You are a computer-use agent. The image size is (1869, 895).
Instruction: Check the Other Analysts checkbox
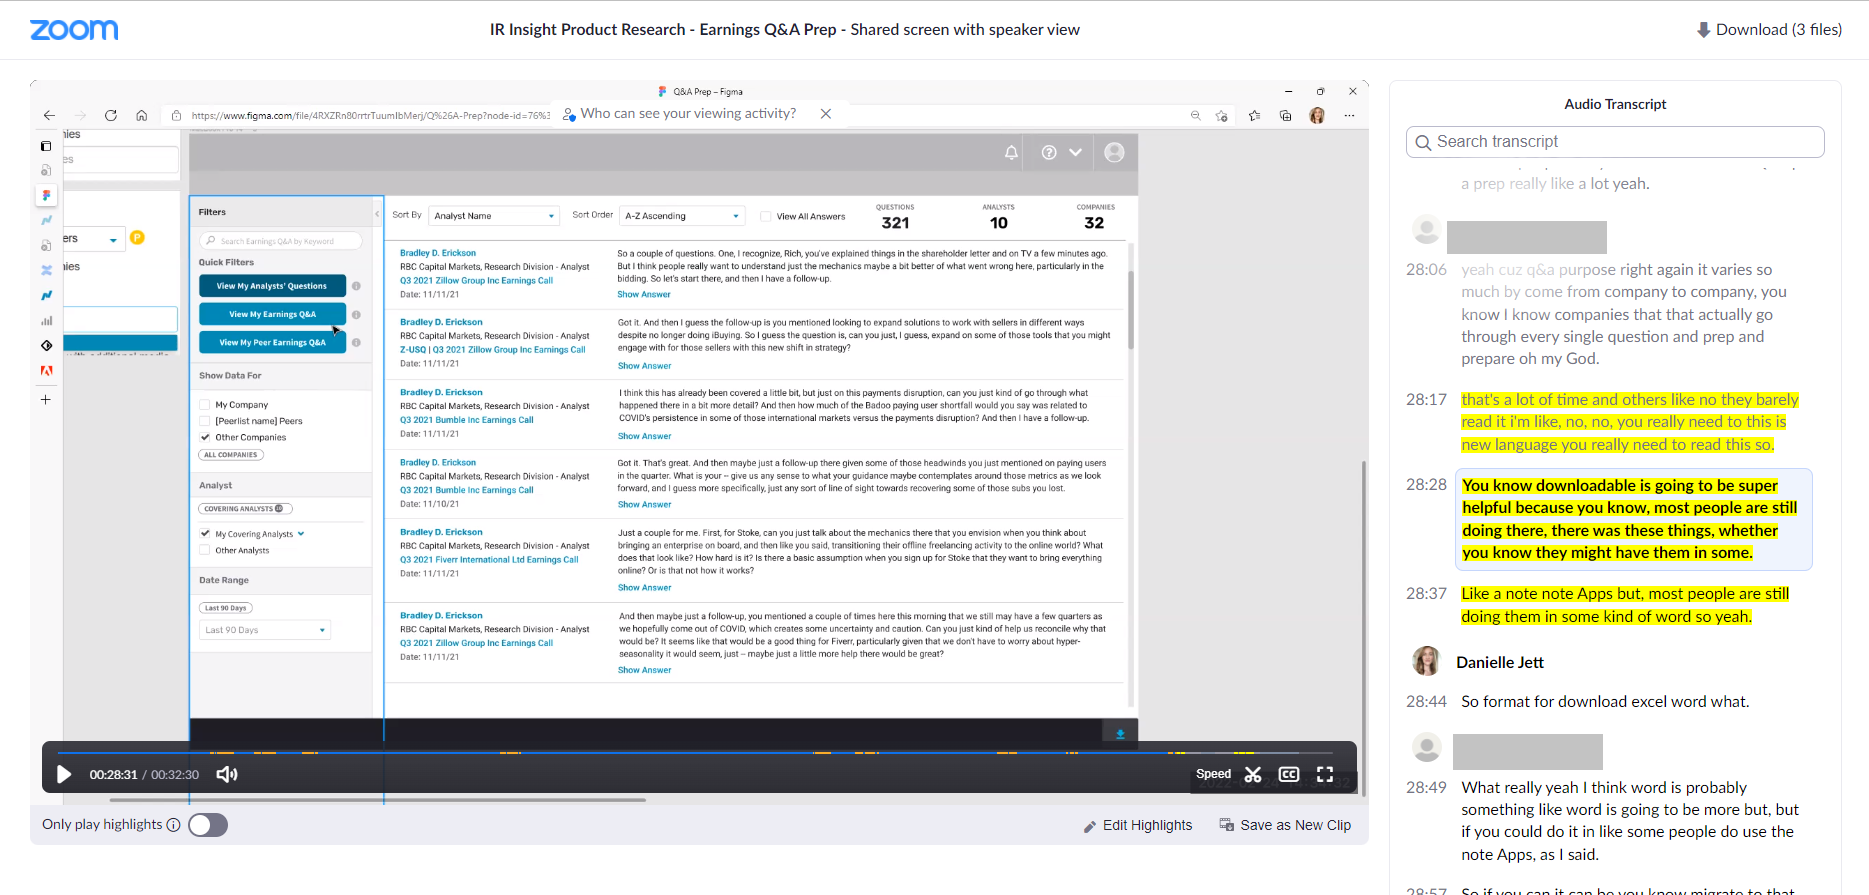point(205,550)
